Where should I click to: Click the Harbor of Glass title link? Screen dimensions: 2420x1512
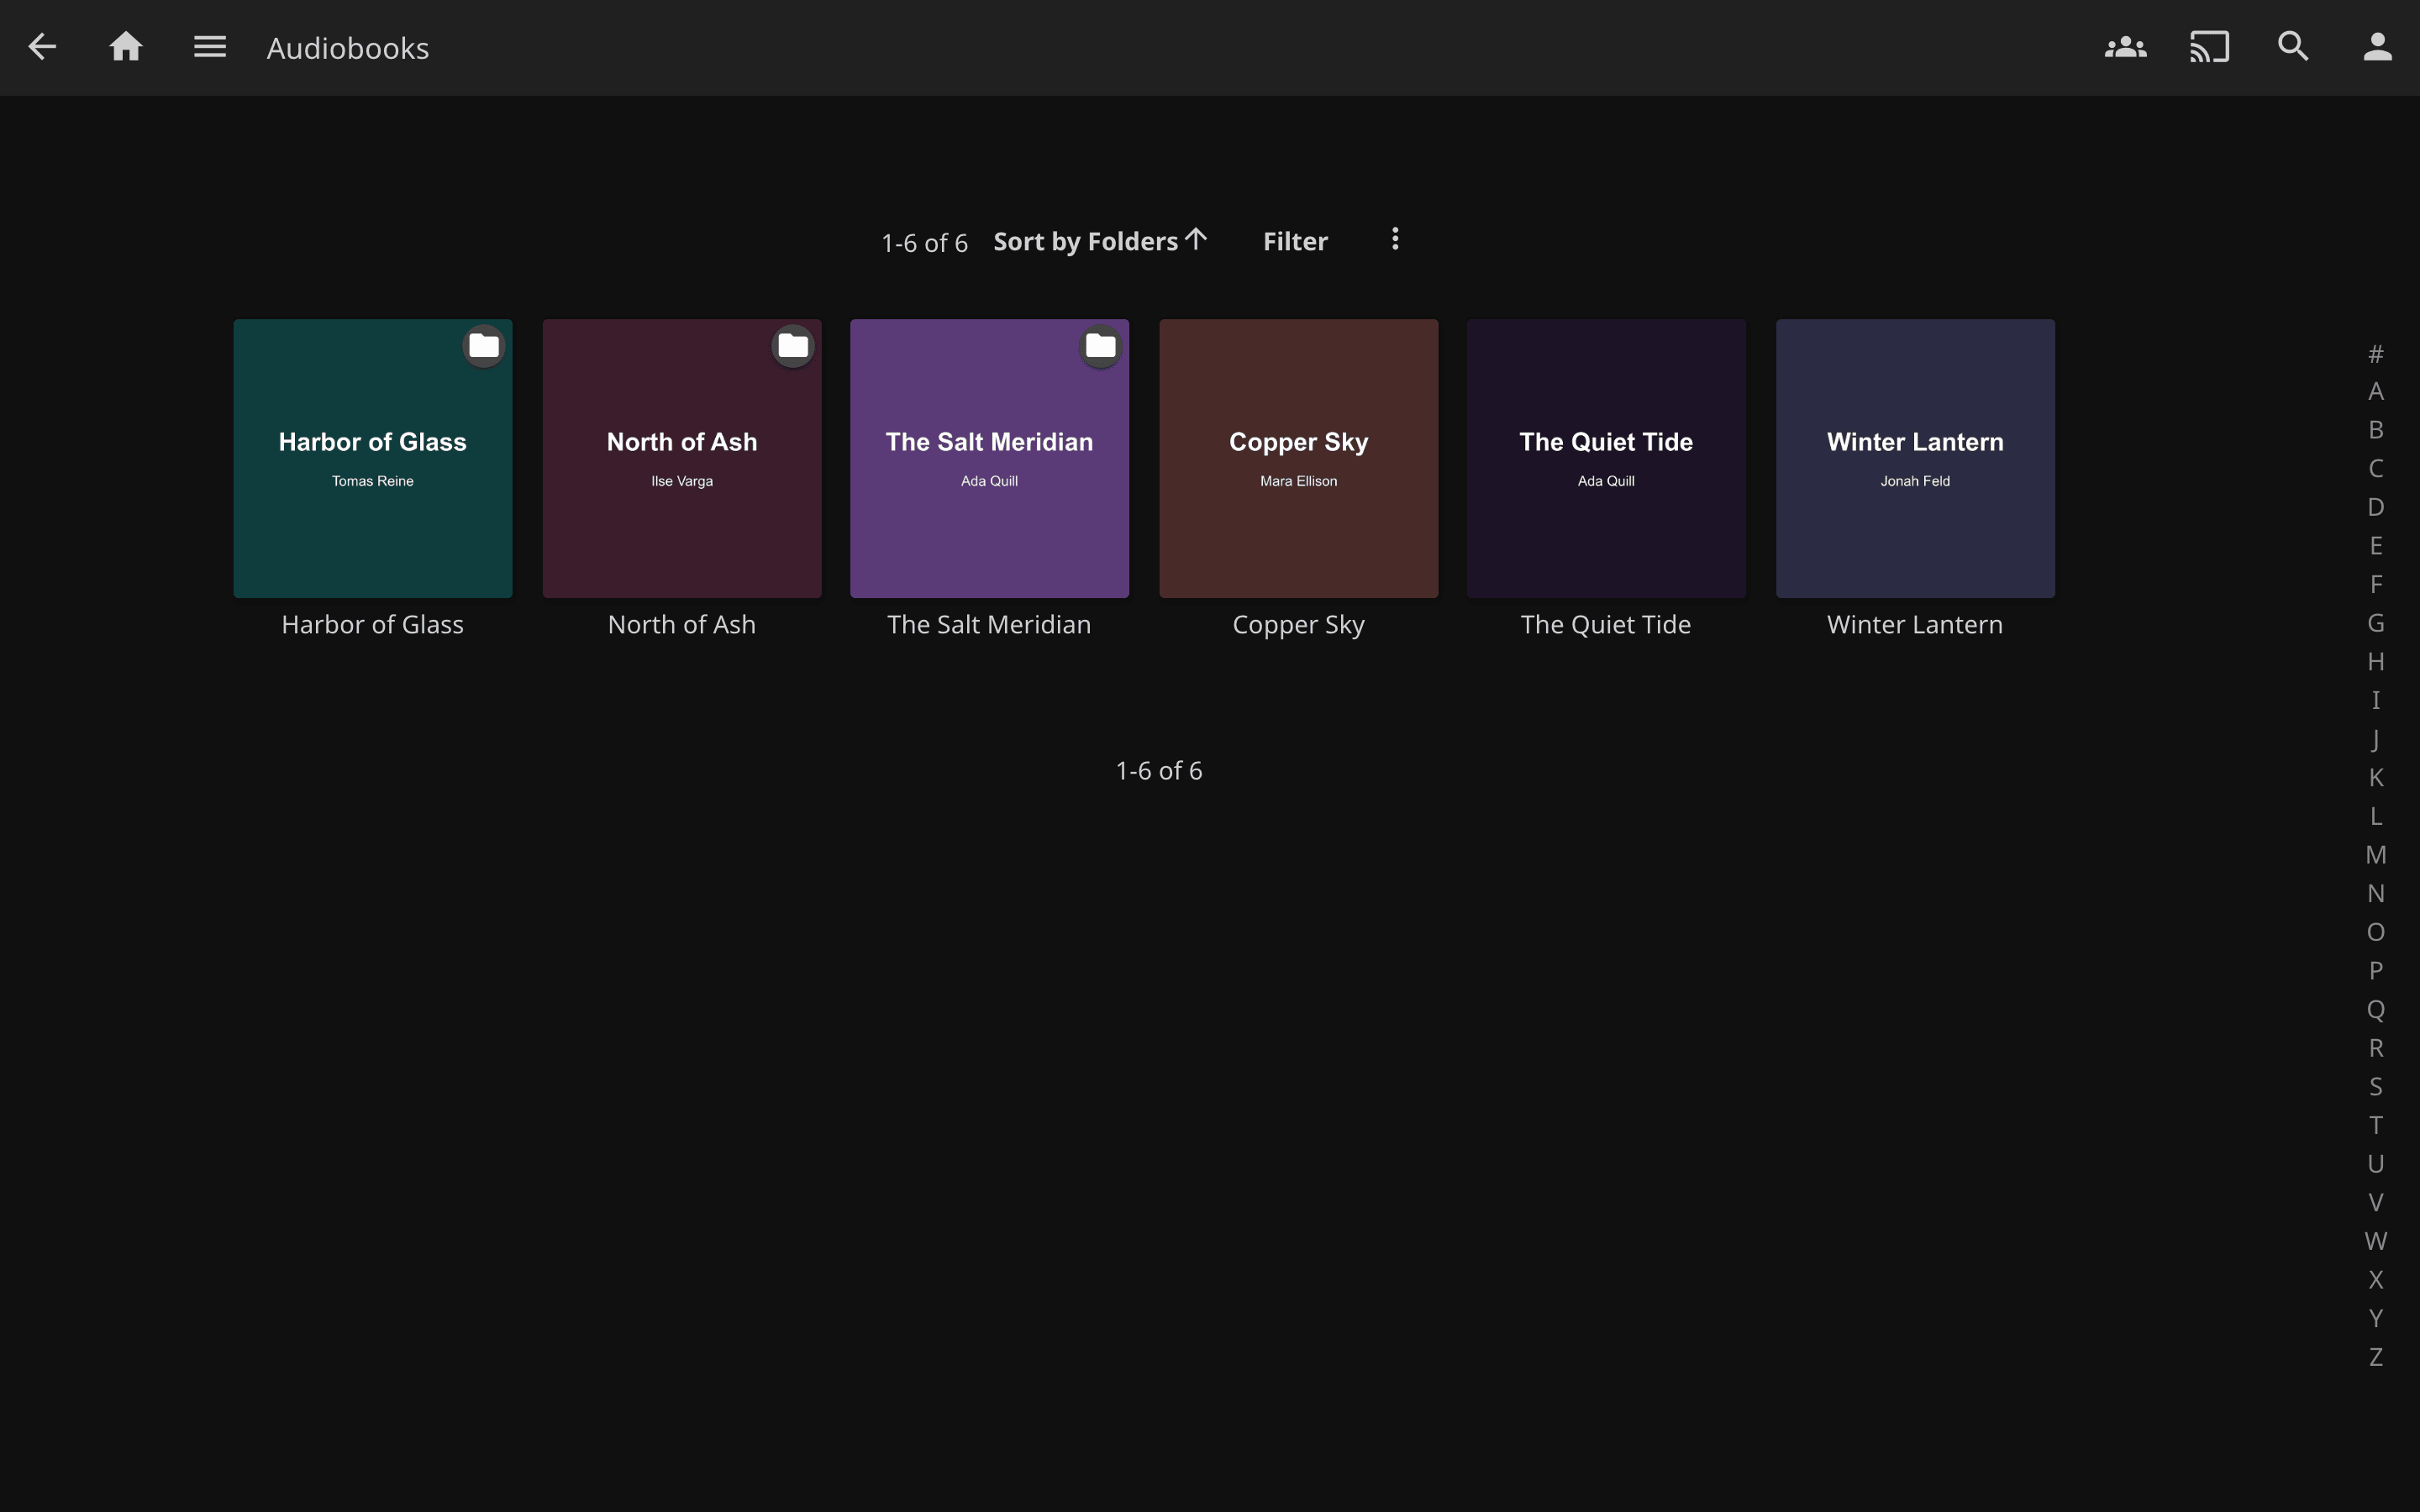(x=373, y=625)
